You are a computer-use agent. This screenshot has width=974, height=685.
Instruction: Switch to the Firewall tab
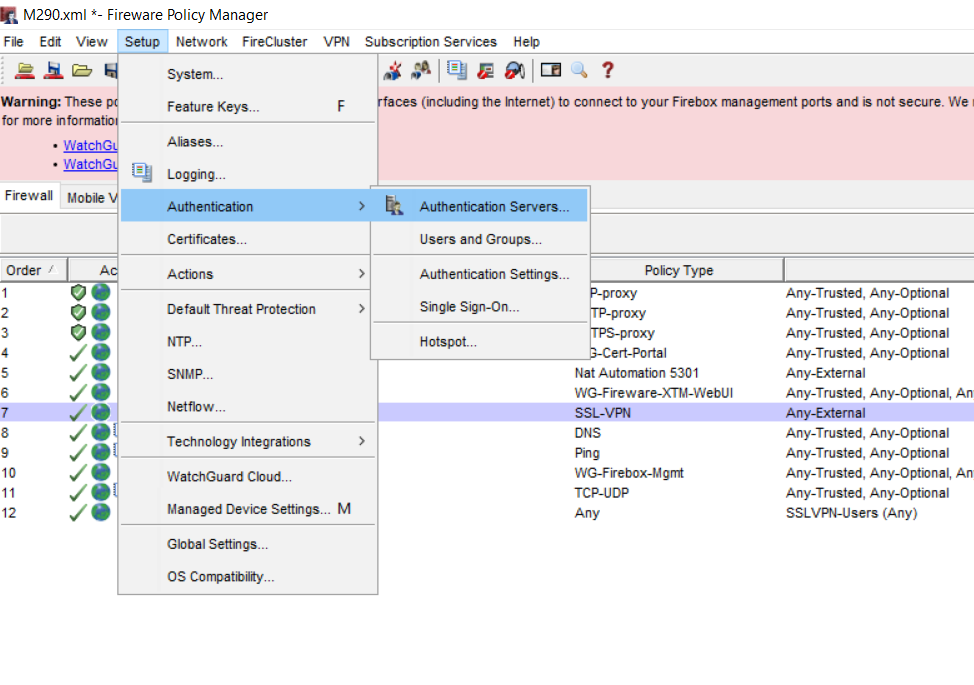point(29,196)
